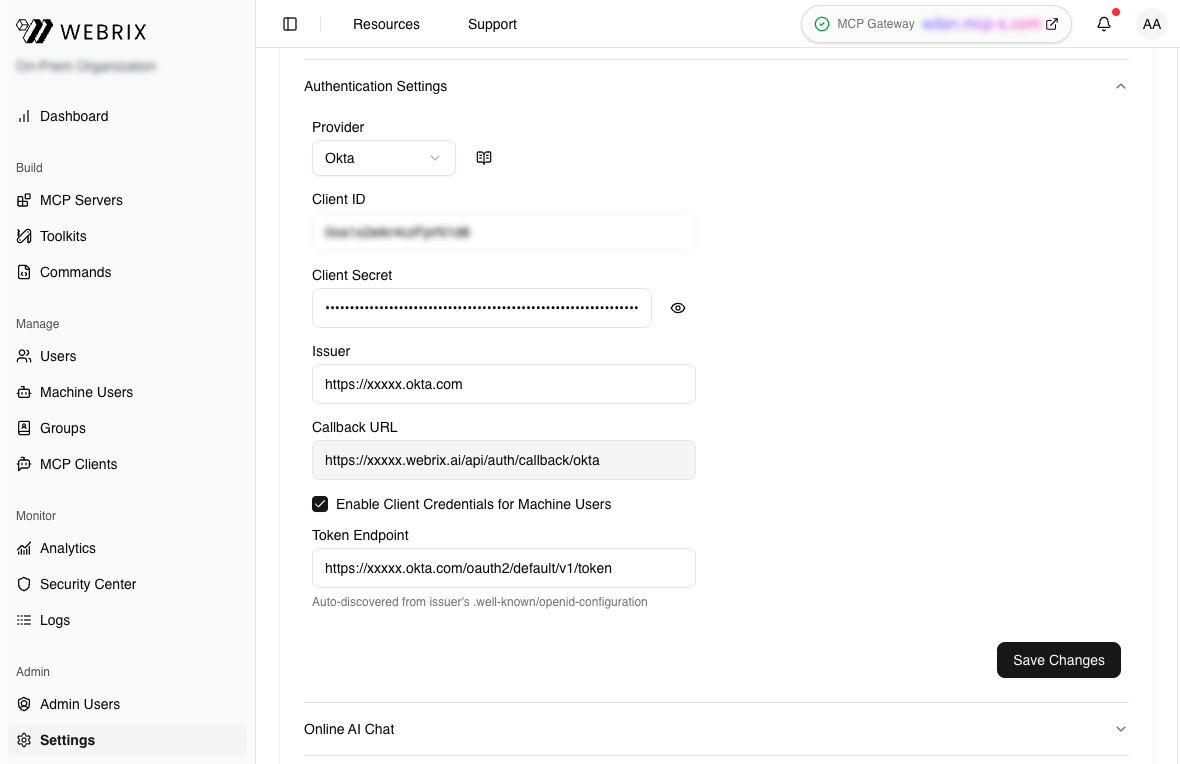The image size is (1180, 764).
Task: Expand the Online AI Chat section
Action: 1121,729
